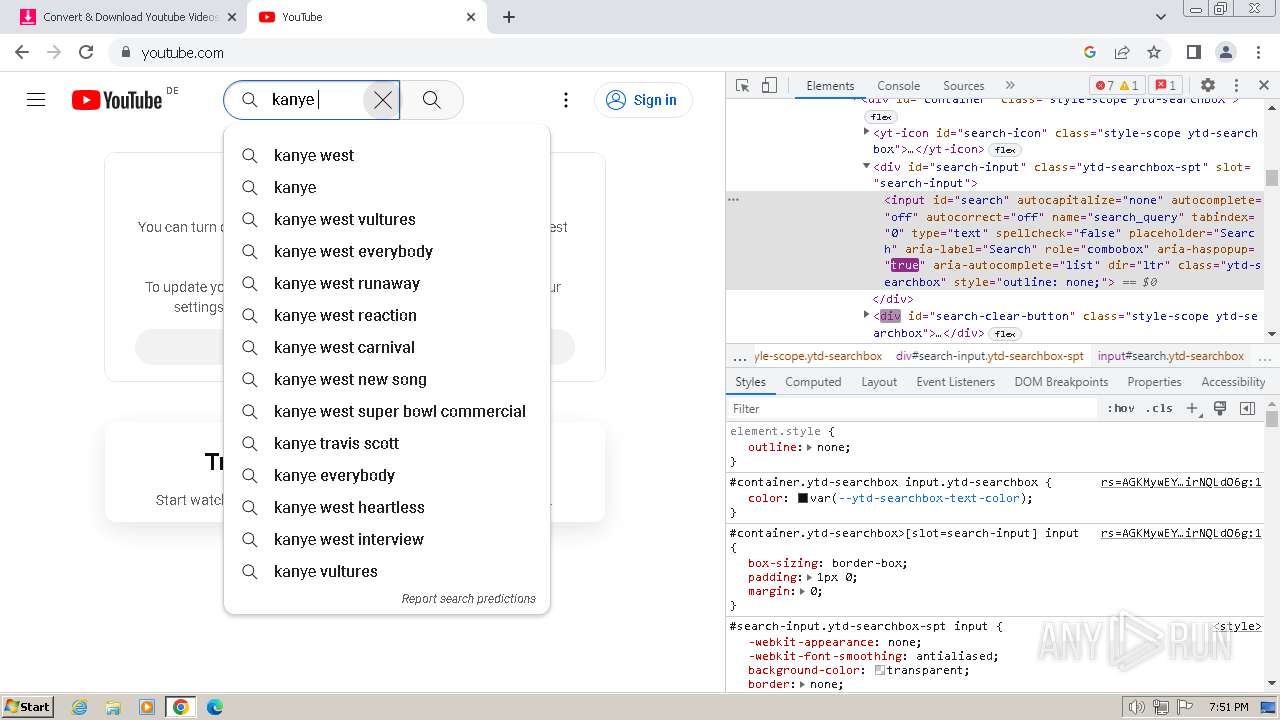This screenshot has height=720, width=1280.
Task: Expand the border shorthand triangle
Action: pos(803,684)
